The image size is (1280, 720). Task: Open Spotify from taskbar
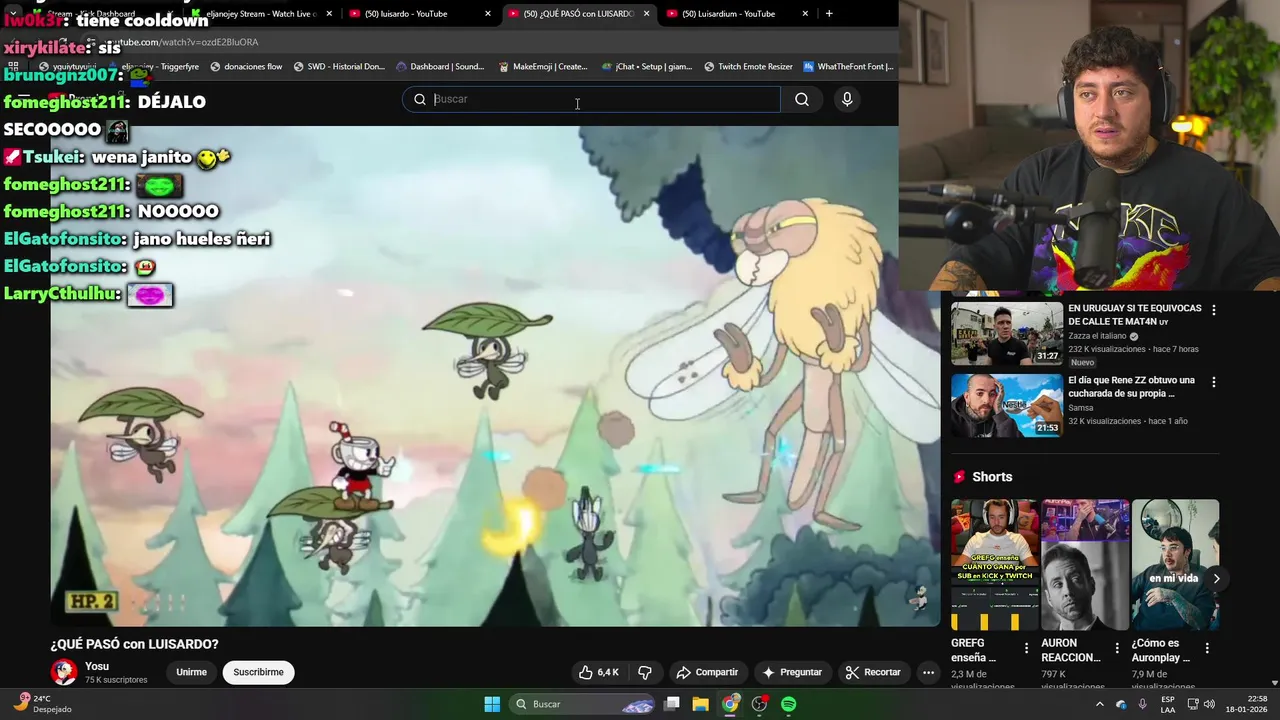click(x=788, y=704)
